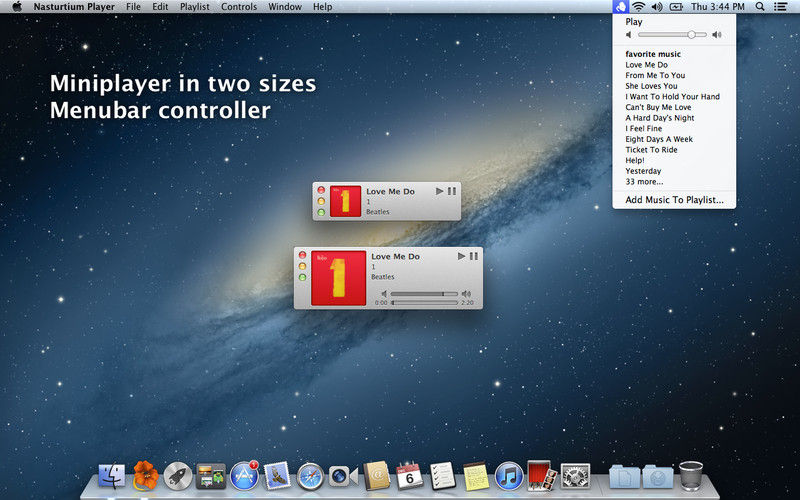The image size is (800, 500).
Task: Click the large miniplayer max volume speaker icon
Action: click(x=466, y=294)
